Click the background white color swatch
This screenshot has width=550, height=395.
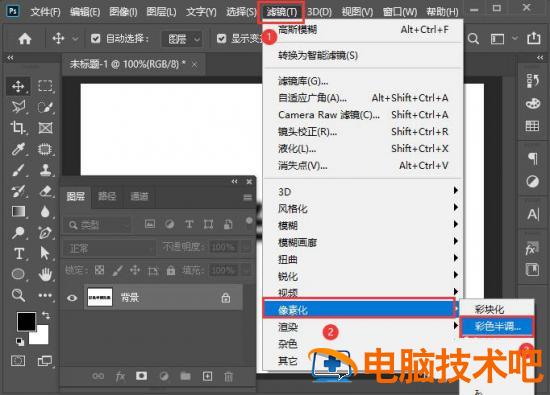pyautogui.click(x=41, y=337)
